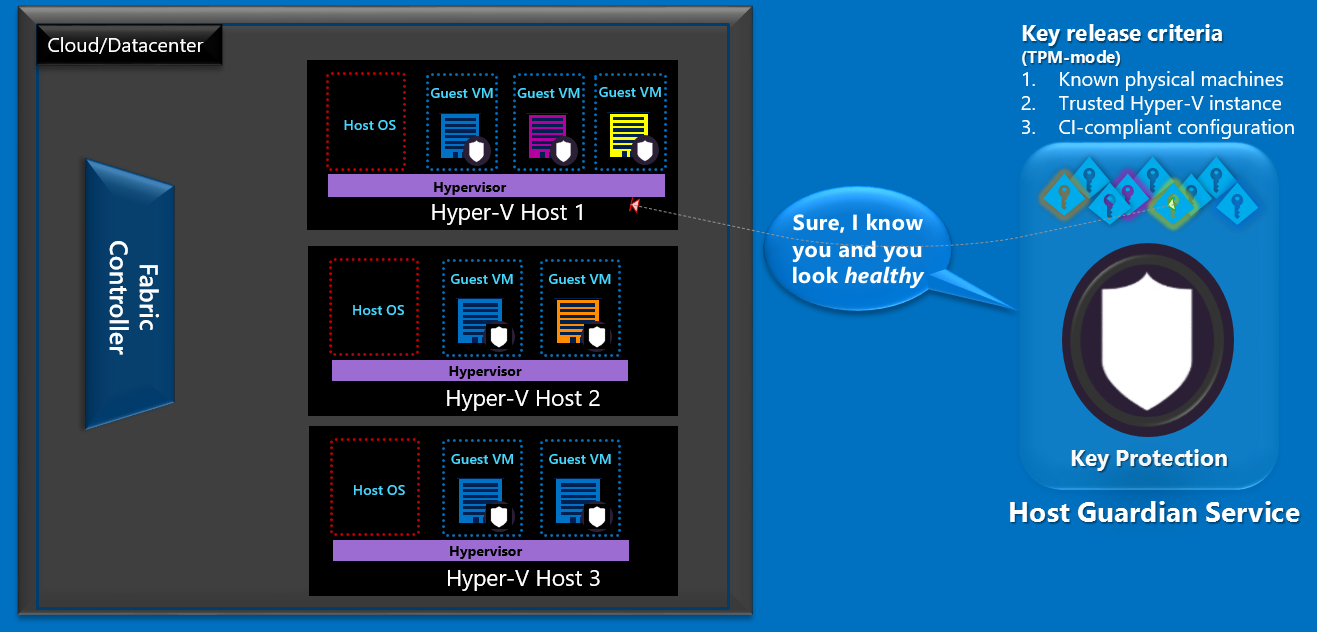Screen dimensions: 1317x632
Task: Click the 'Key Protection' label
Action: point(1149,459)
